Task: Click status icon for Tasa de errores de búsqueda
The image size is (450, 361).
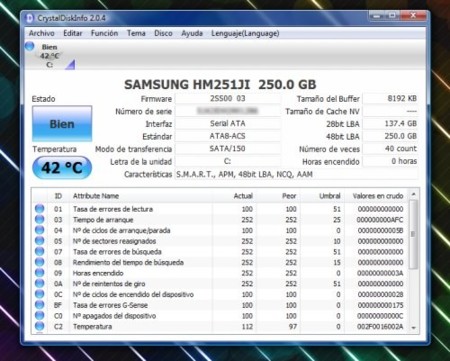Action: (39, 251)
